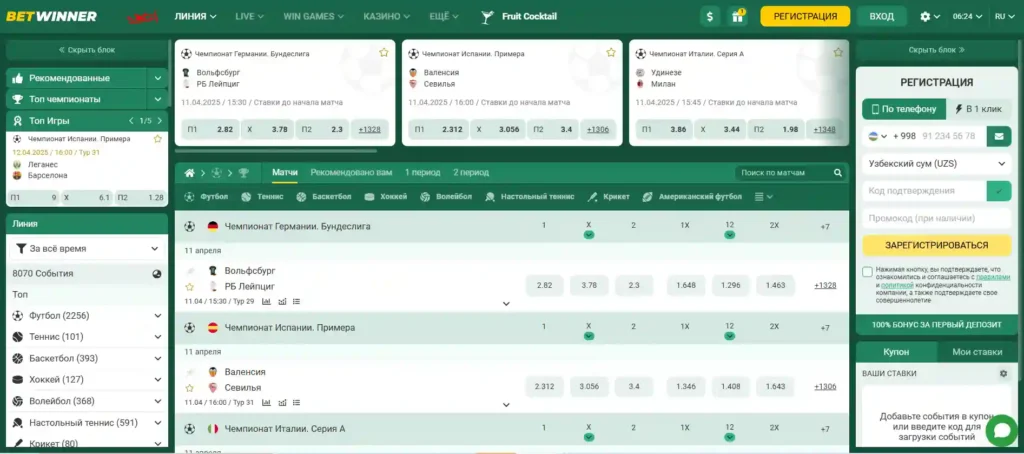This screenshot has width=1024, height=454.
Task: Open the За всё время filter dropdown
Action: (87, 249)
